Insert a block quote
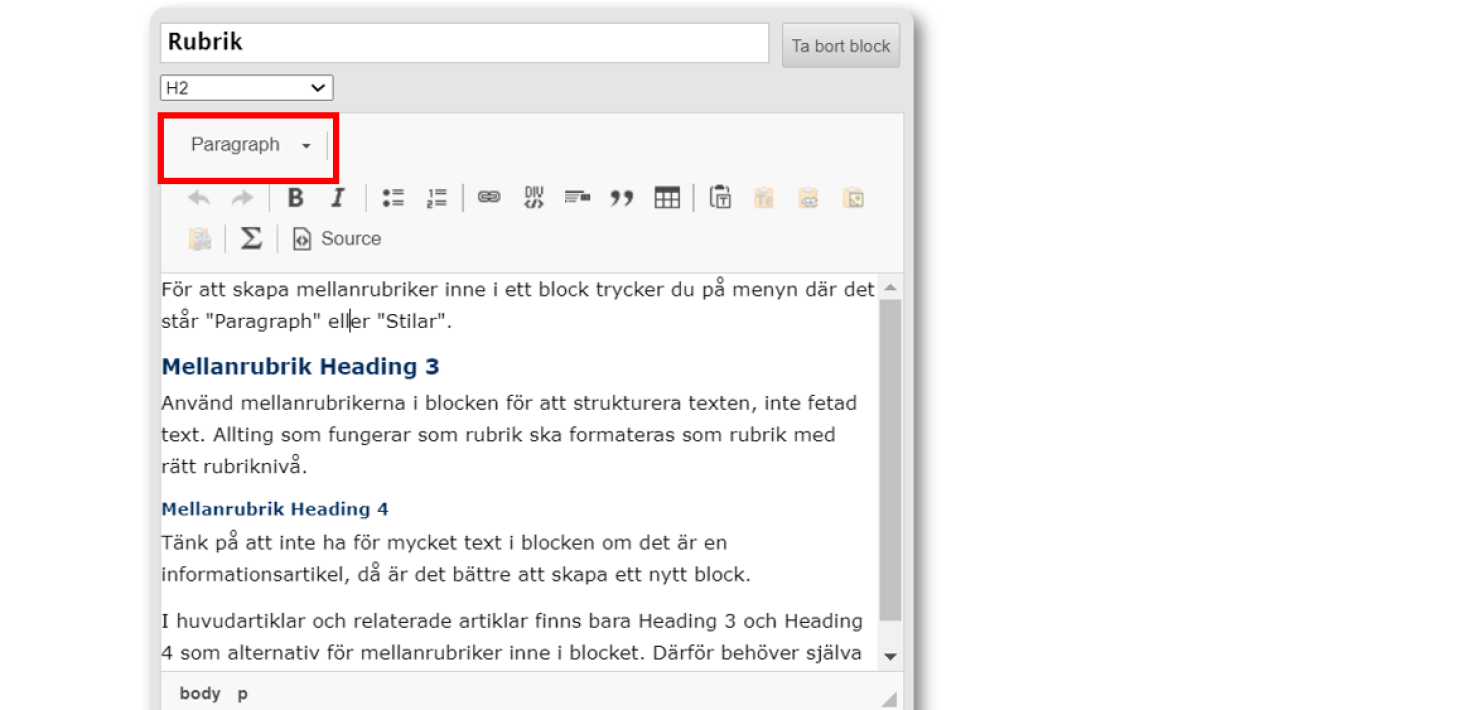This screenshot has width=1468, height=710. [x=622, y=198]
